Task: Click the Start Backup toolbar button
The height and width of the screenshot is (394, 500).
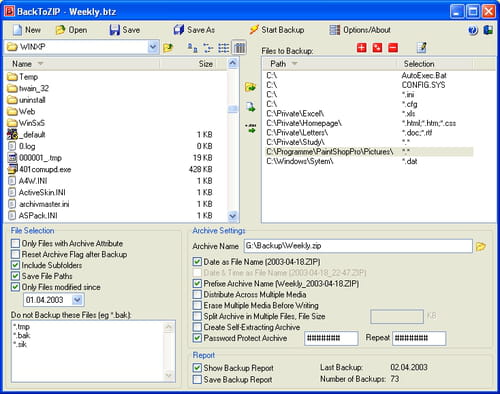Action: [276, 30]
